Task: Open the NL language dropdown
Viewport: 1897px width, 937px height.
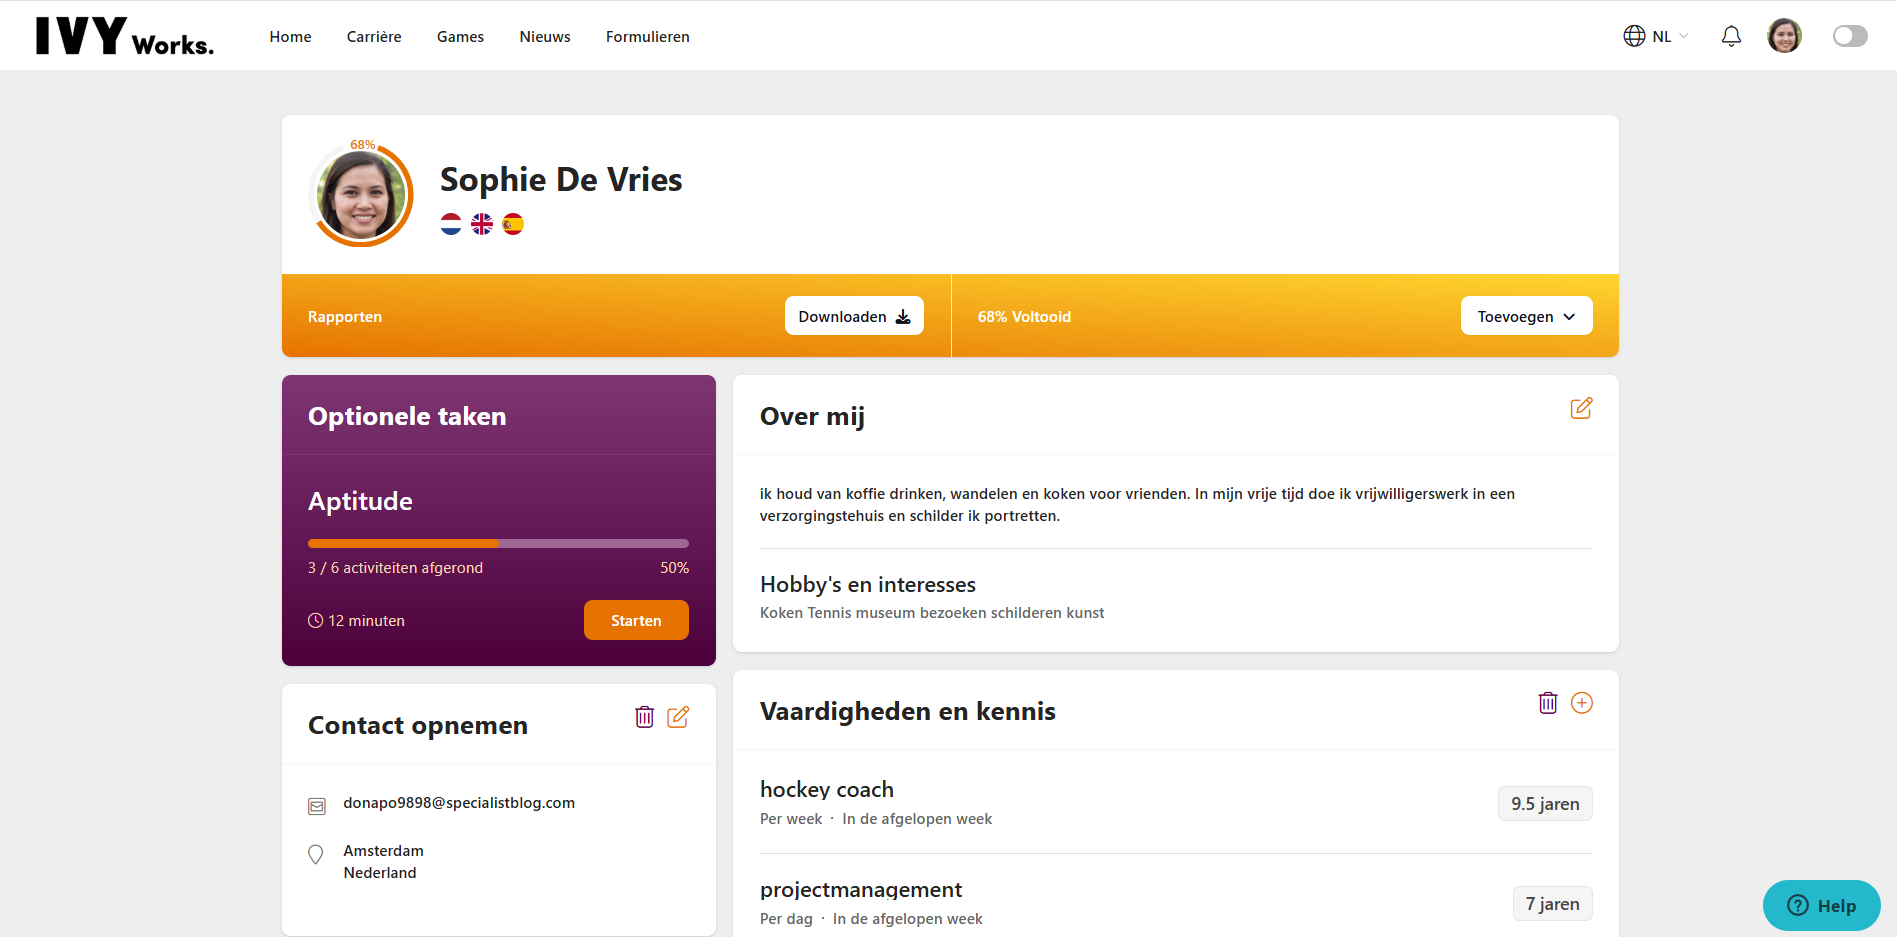Action: [x=1656, y=37]
